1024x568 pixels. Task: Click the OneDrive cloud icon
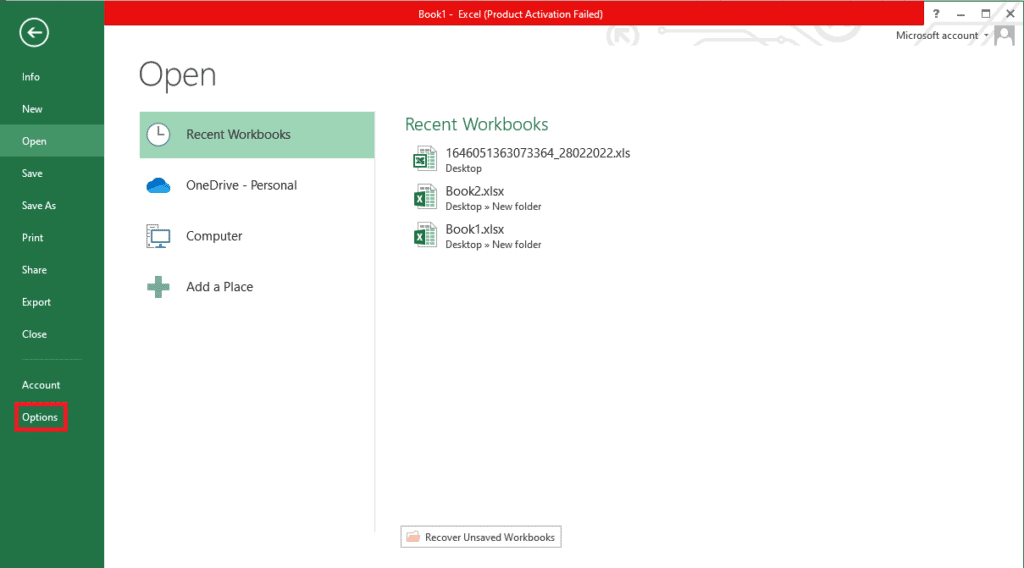click(158, 185)
